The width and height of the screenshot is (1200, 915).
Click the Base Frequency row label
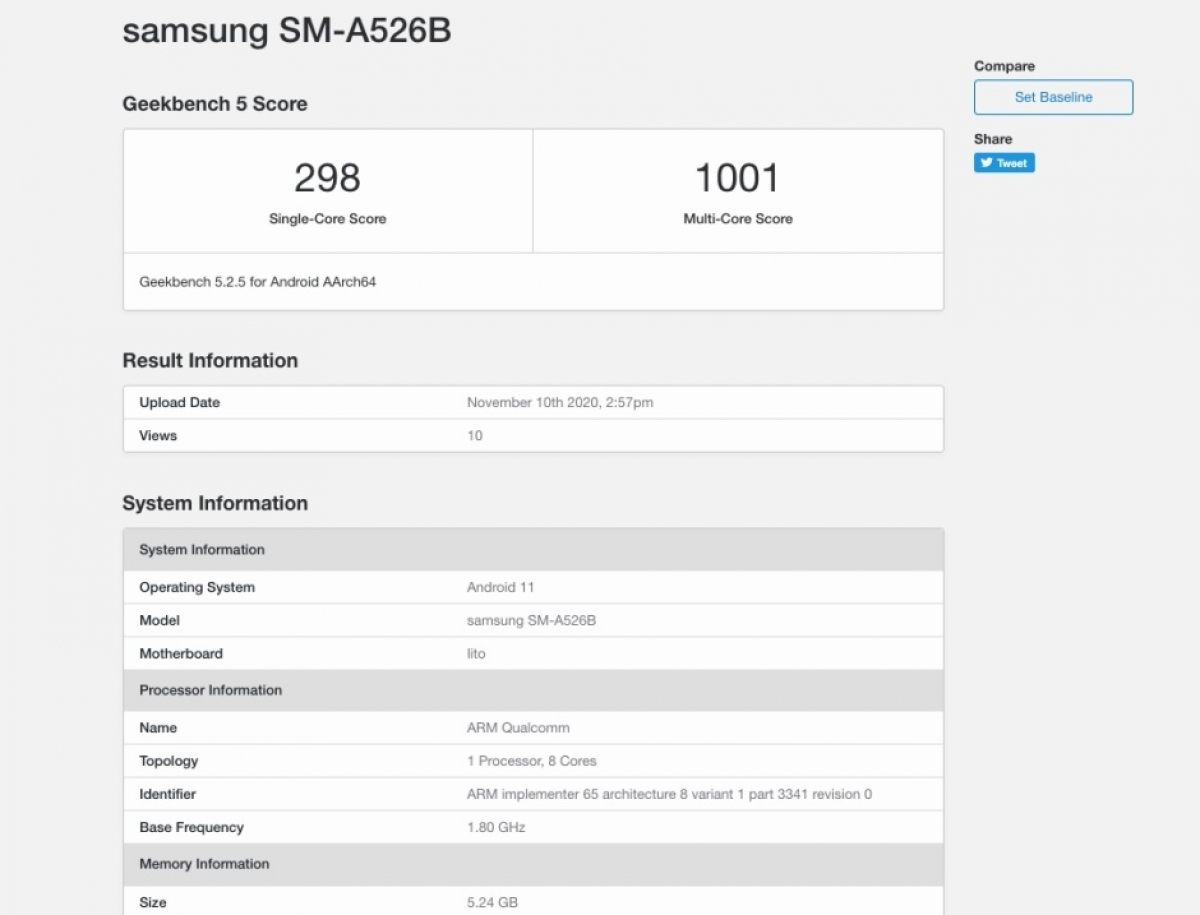click(x=191, y=827)
